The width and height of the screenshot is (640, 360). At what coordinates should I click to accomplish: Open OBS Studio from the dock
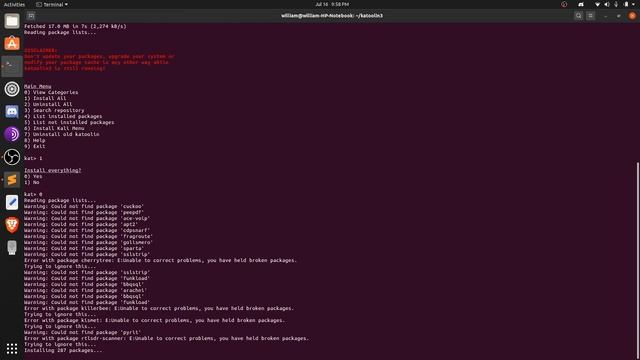click(12, 157)
